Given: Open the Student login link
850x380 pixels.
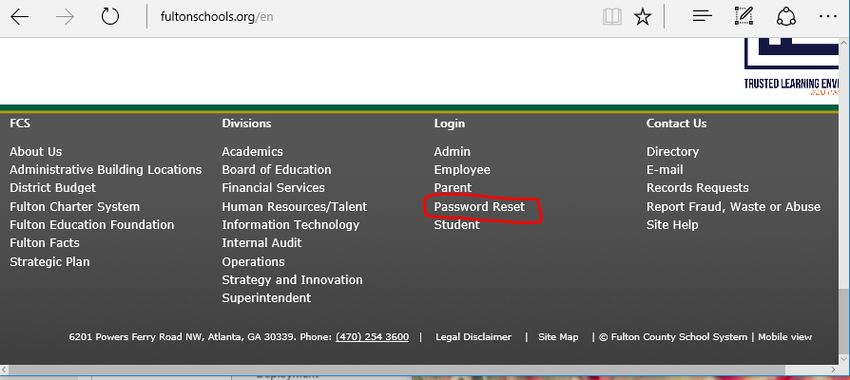Looking at the screenshot, I should click(456, 224).
